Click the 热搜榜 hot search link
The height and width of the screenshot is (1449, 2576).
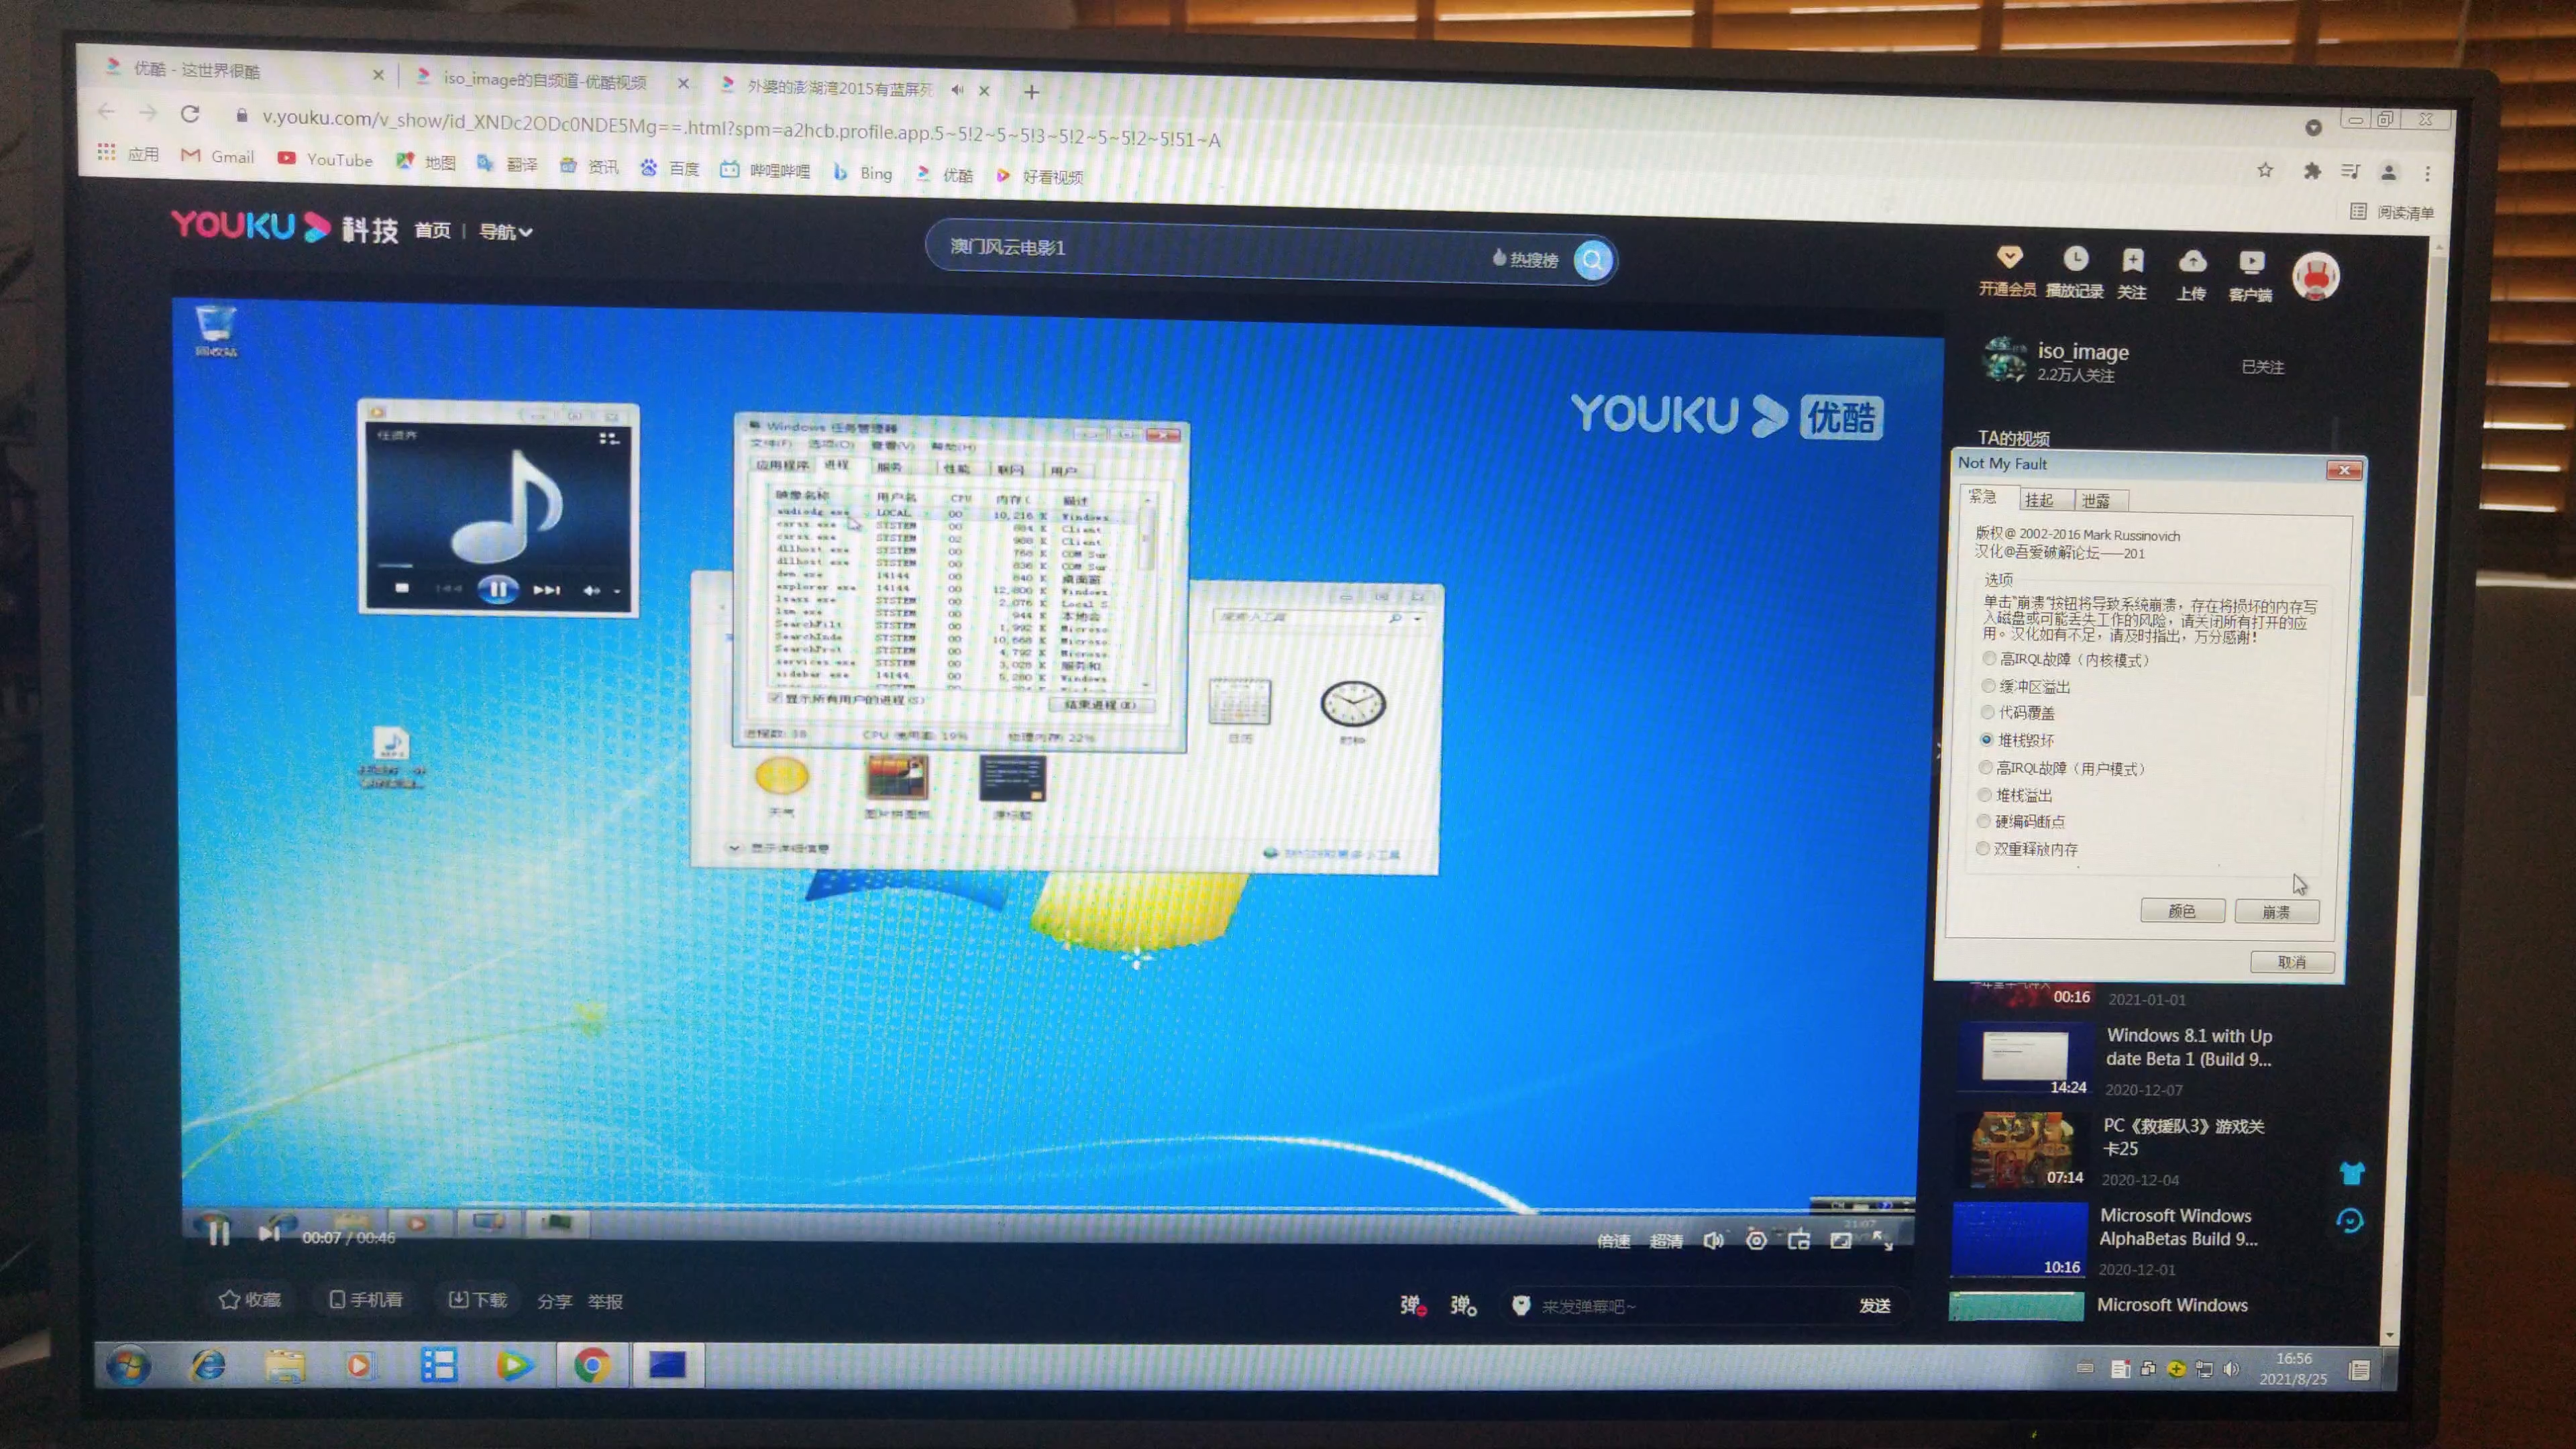tap(1525, 259)
